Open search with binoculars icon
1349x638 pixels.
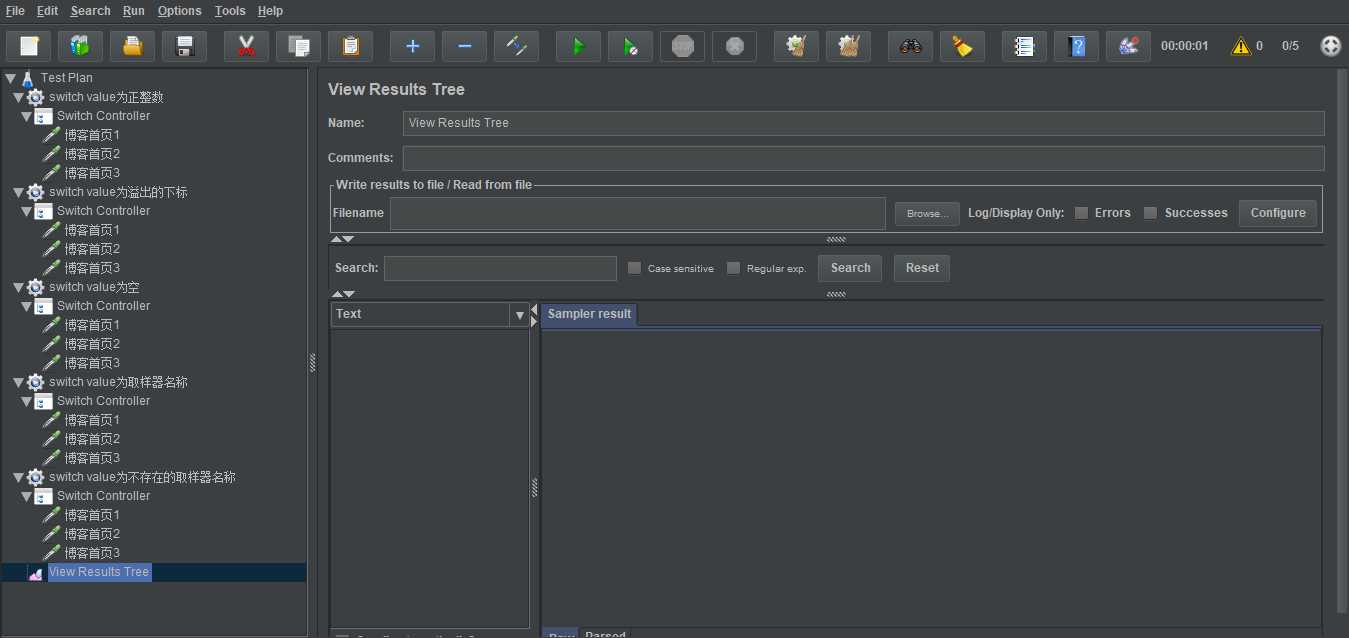910,46
